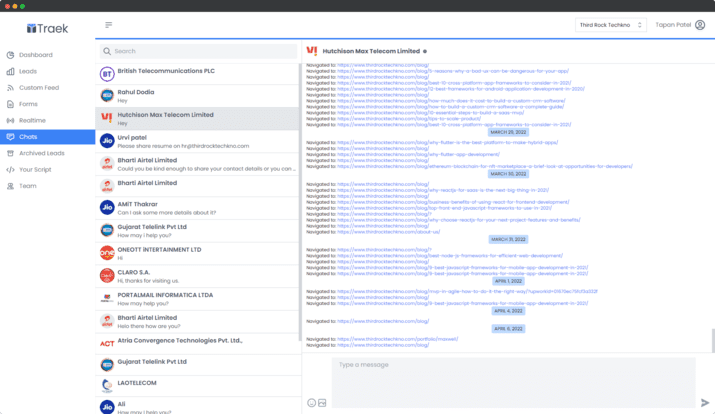Click the Your Script code icon
This screenshot has width=715, height=414.
click(10, 170)
